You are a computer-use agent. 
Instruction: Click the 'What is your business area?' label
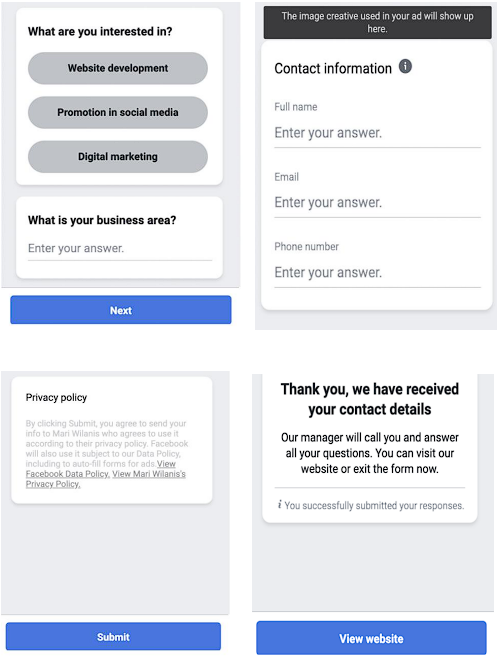[102, 220]
